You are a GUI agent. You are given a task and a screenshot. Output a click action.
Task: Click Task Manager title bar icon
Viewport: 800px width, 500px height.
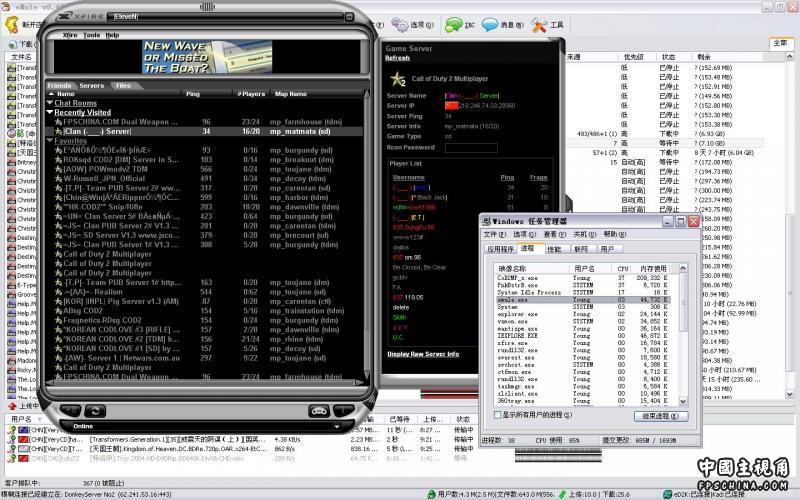pos(486,221)
